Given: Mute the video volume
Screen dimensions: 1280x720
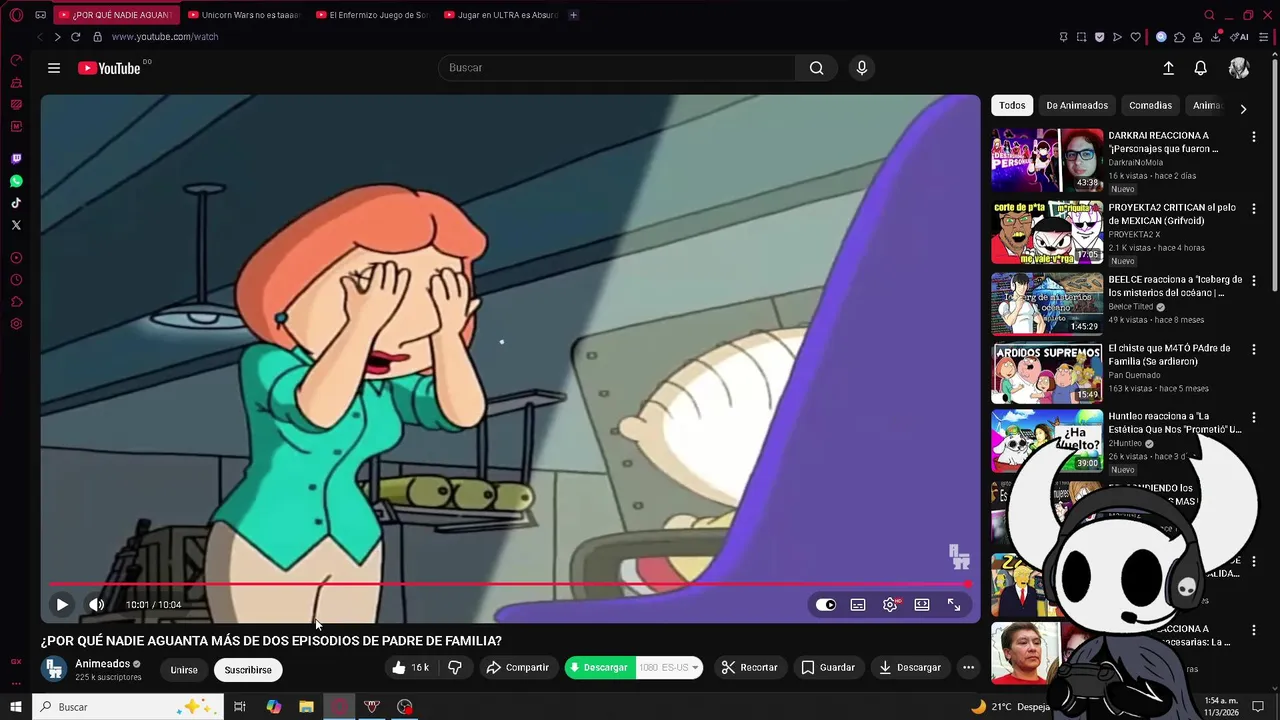Looking at the screenshot, I should 96,604.
